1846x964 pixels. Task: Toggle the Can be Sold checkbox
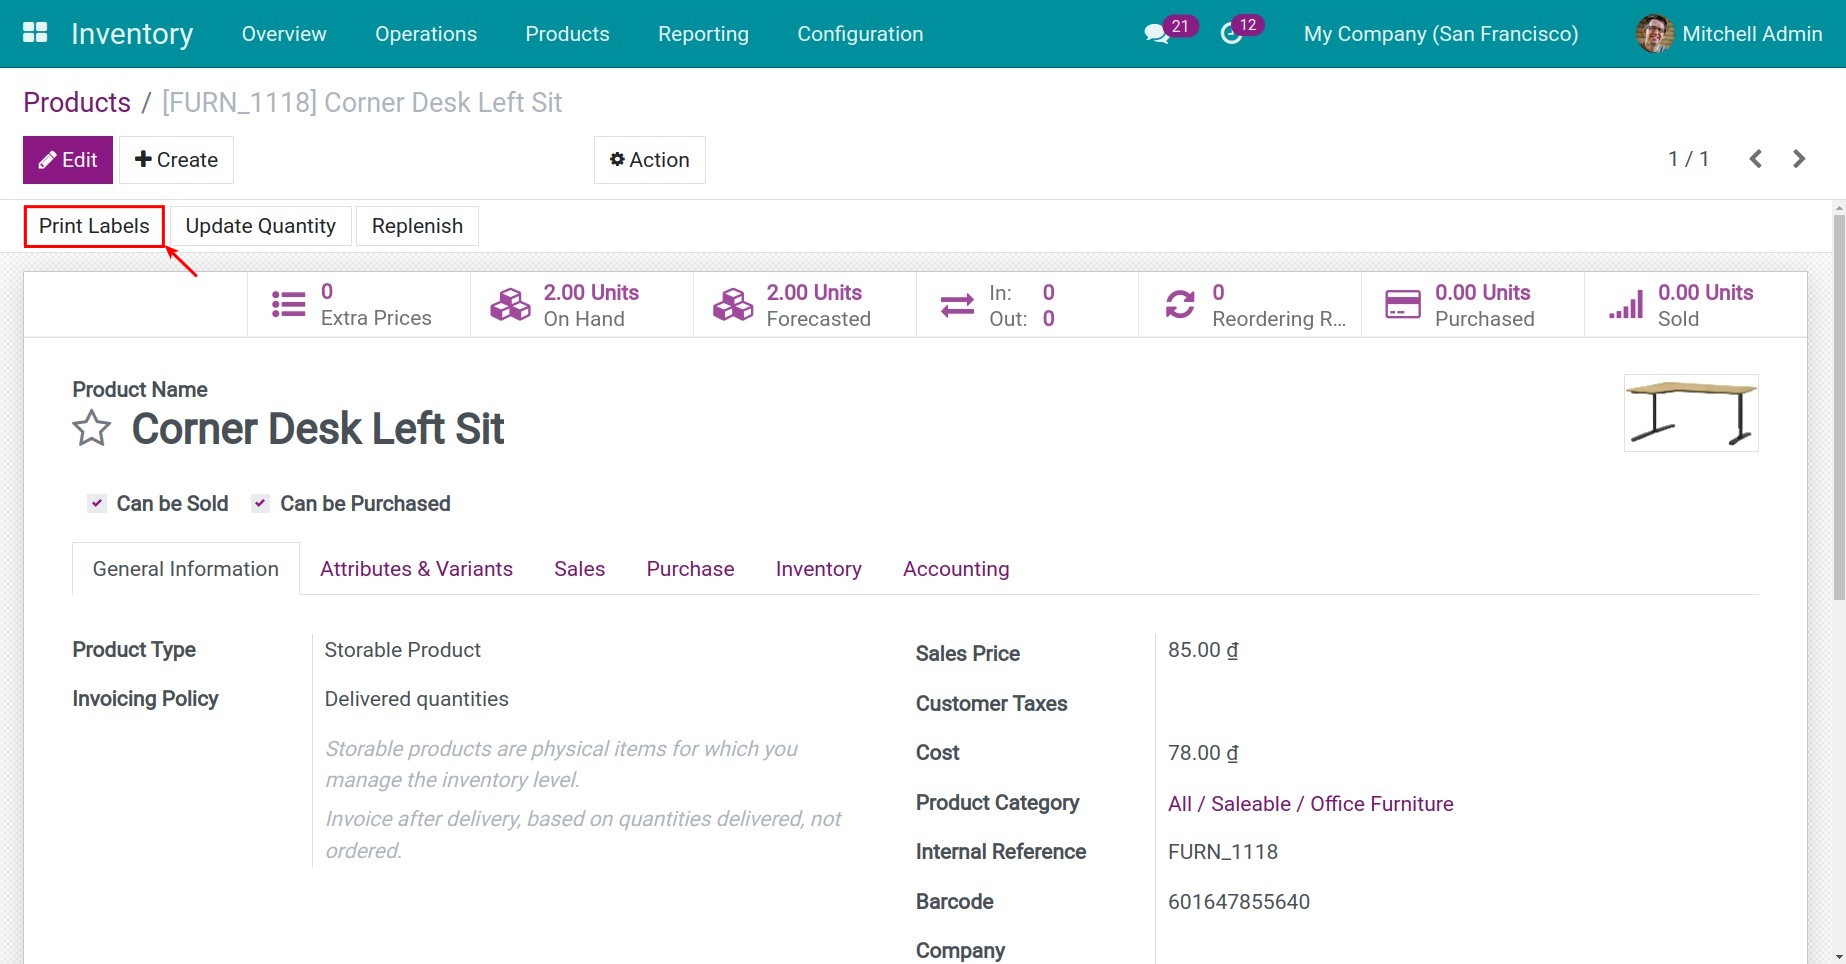pyautogui.click(x=97, y=503)
